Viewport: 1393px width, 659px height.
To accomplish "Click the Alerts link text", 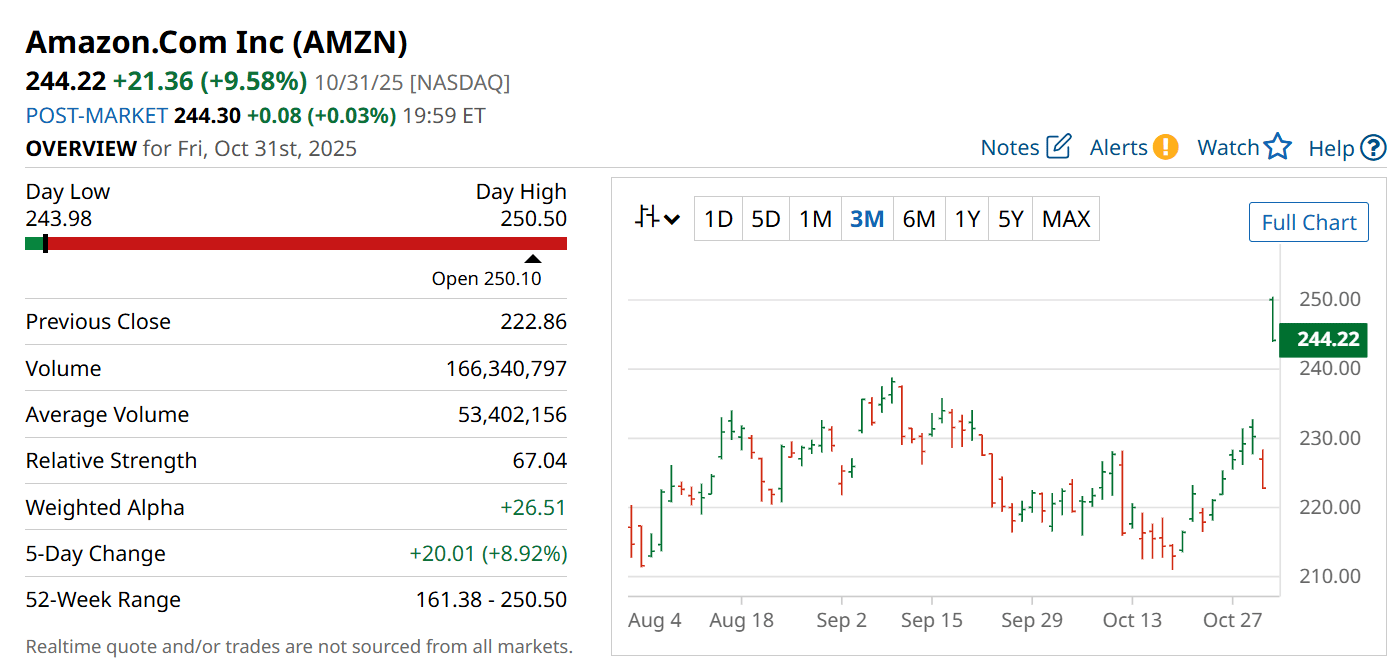I will click(x=1118, y=148).
